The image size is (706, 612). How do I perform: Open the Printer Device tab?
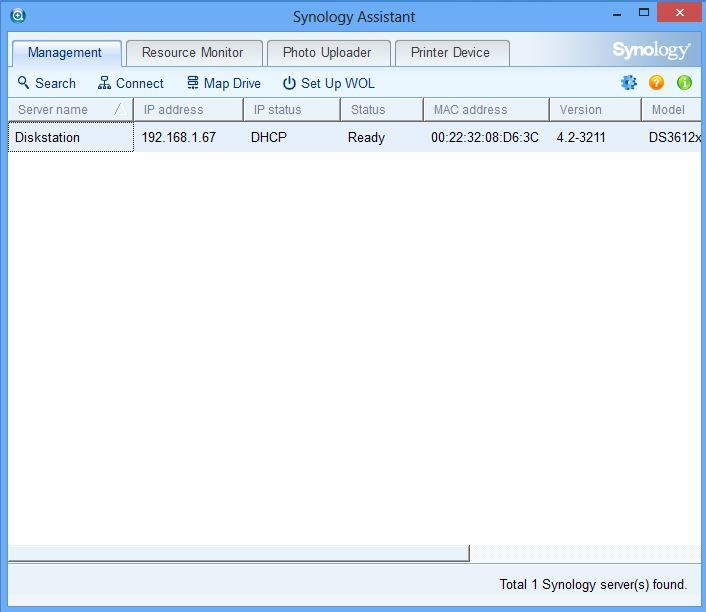[452, 53]
